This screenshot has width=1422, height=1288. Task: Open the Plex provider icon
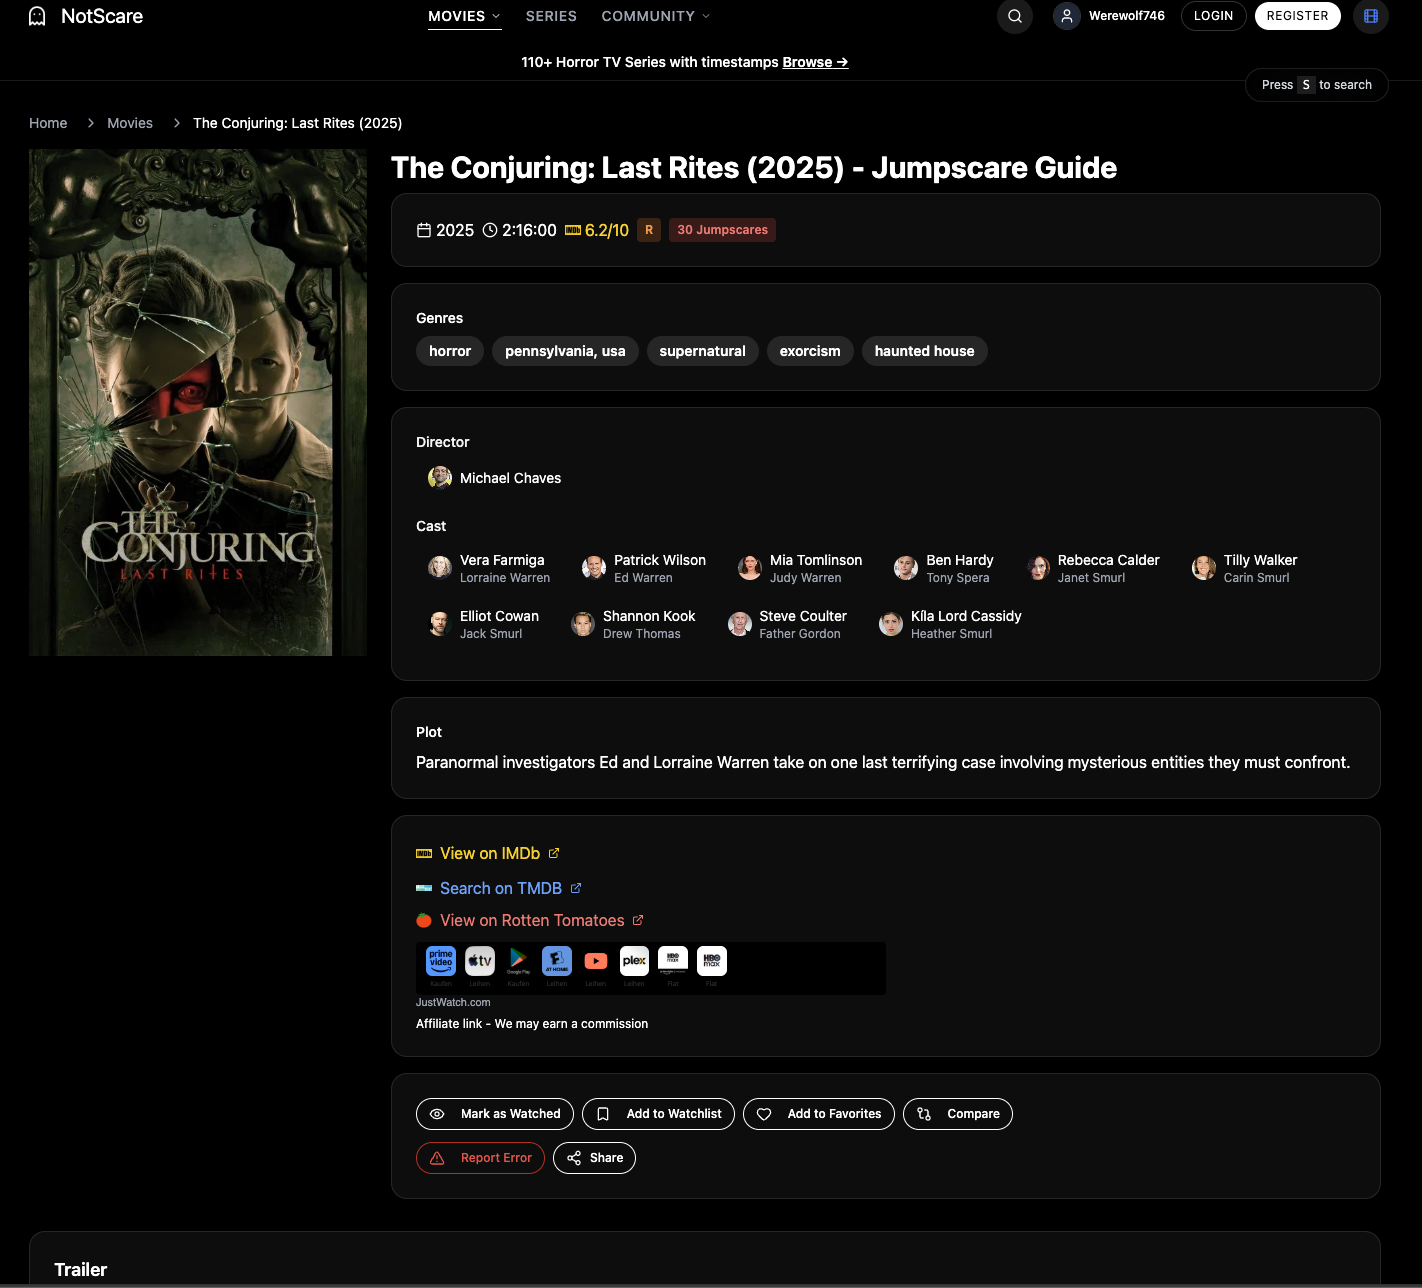pyautogui.click(x=634, y=961)
